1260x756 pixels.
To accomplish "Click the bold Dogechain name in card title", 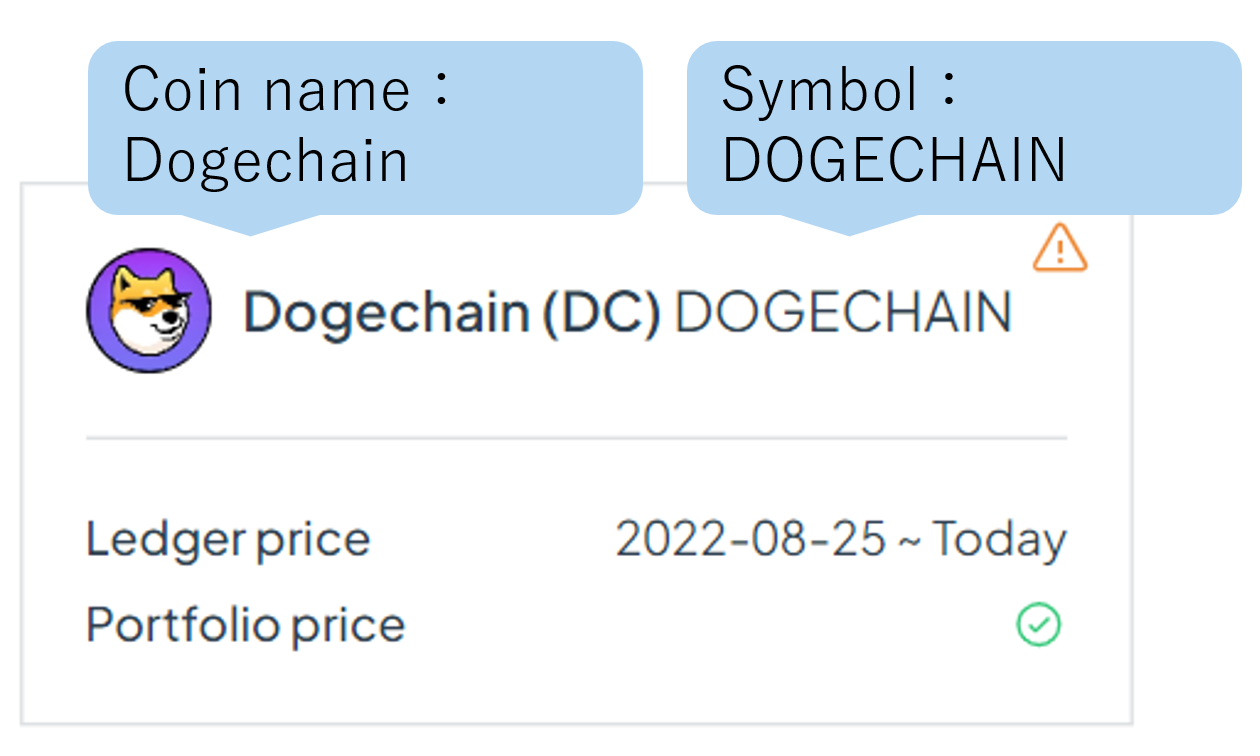I will click(x=386, y=312).
